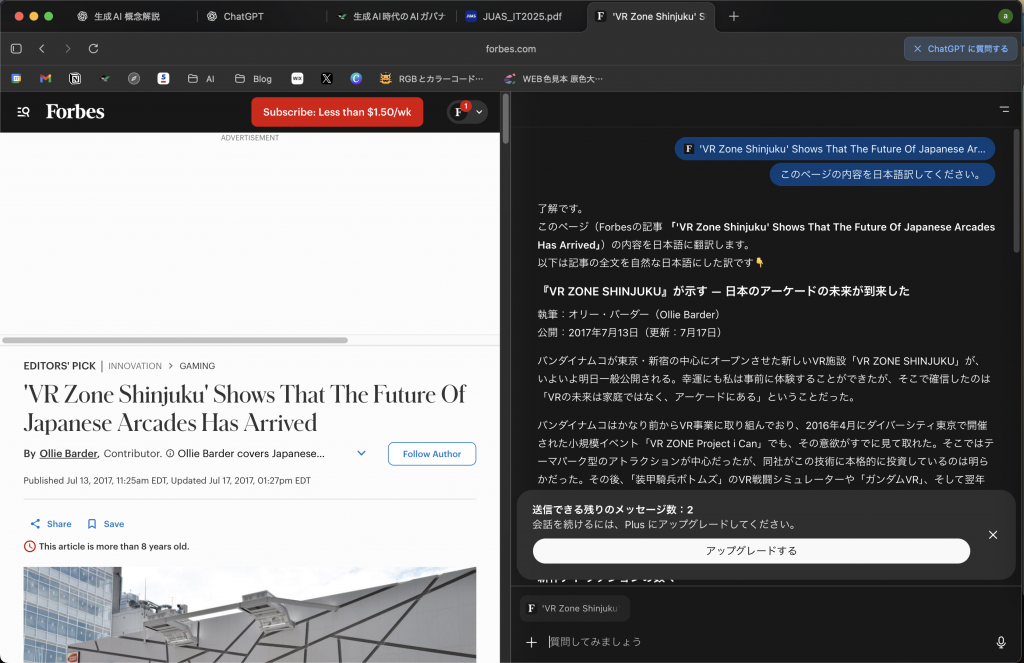Image resolution: width=1024 pixels, height=663 pixels.
Task: Open the Forbes menu and search icon
Action: 23,112
